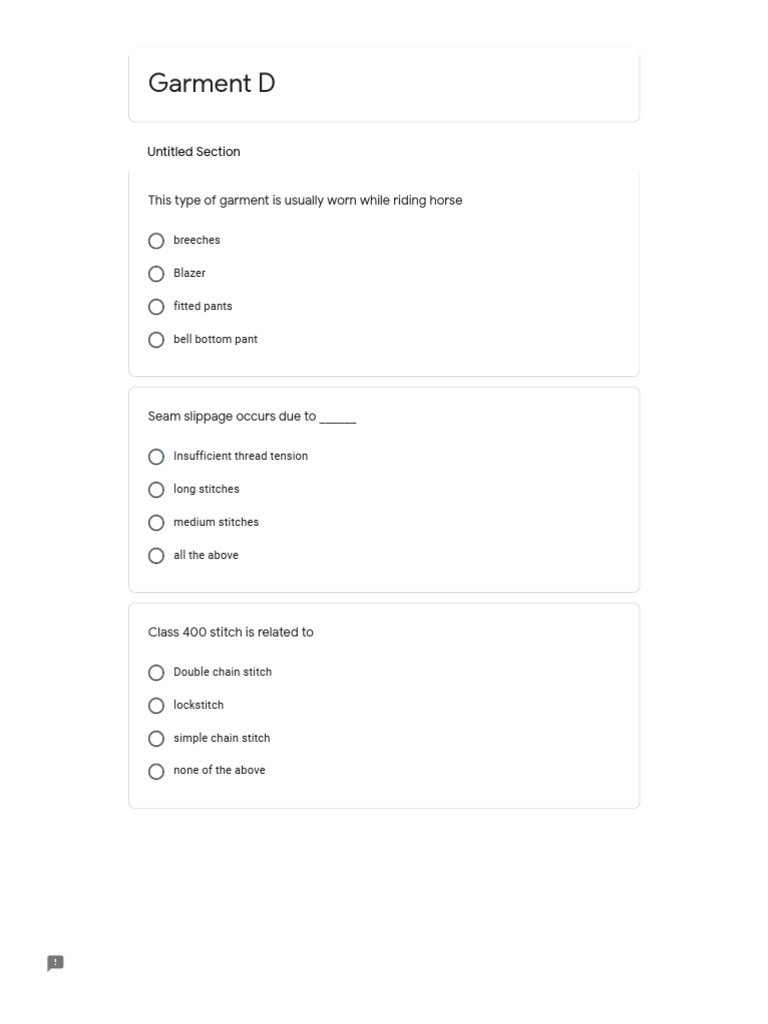Click the Class 400 stitch question text
This screenshot has height=1024, width=768.
click(231, 632)
